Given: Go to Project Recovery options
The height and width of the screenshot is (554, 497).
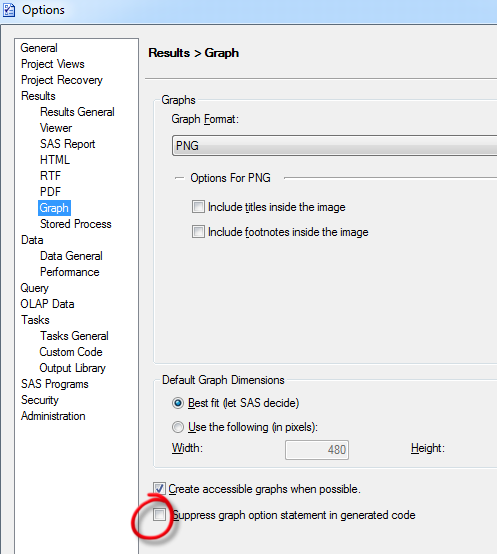Looking at the screenshot, I should (x=62, y=80).
